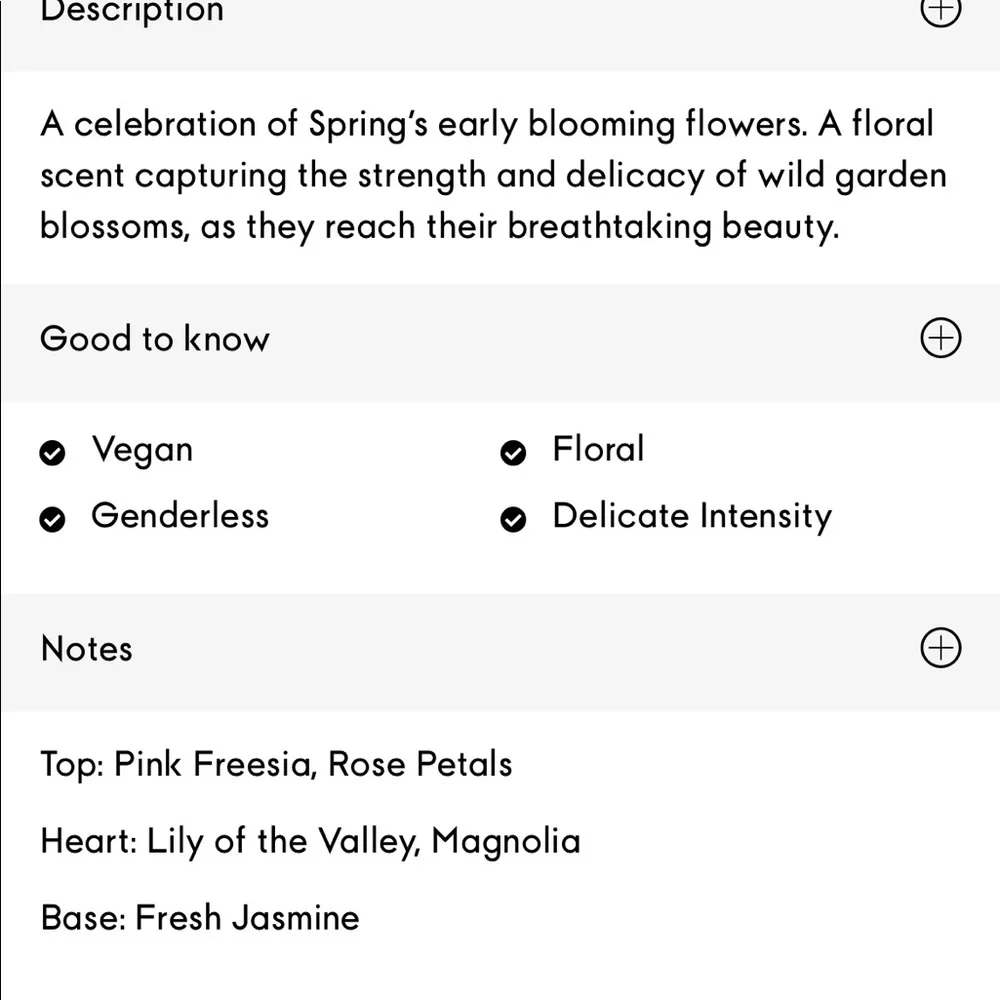1000x1000 pixels.
Task: Select the Description section header title
Action: click(132, 12)
